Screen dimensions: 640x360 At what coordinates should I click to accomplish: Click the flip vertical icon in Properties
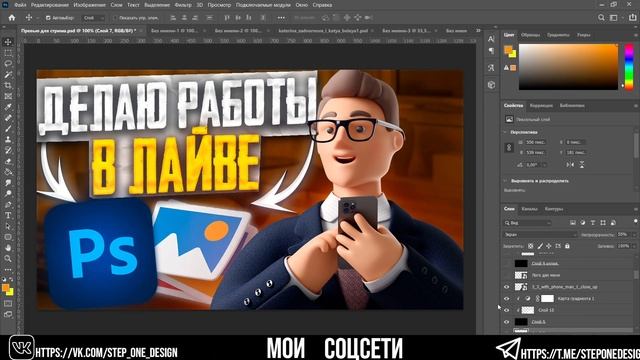[582, 164]
